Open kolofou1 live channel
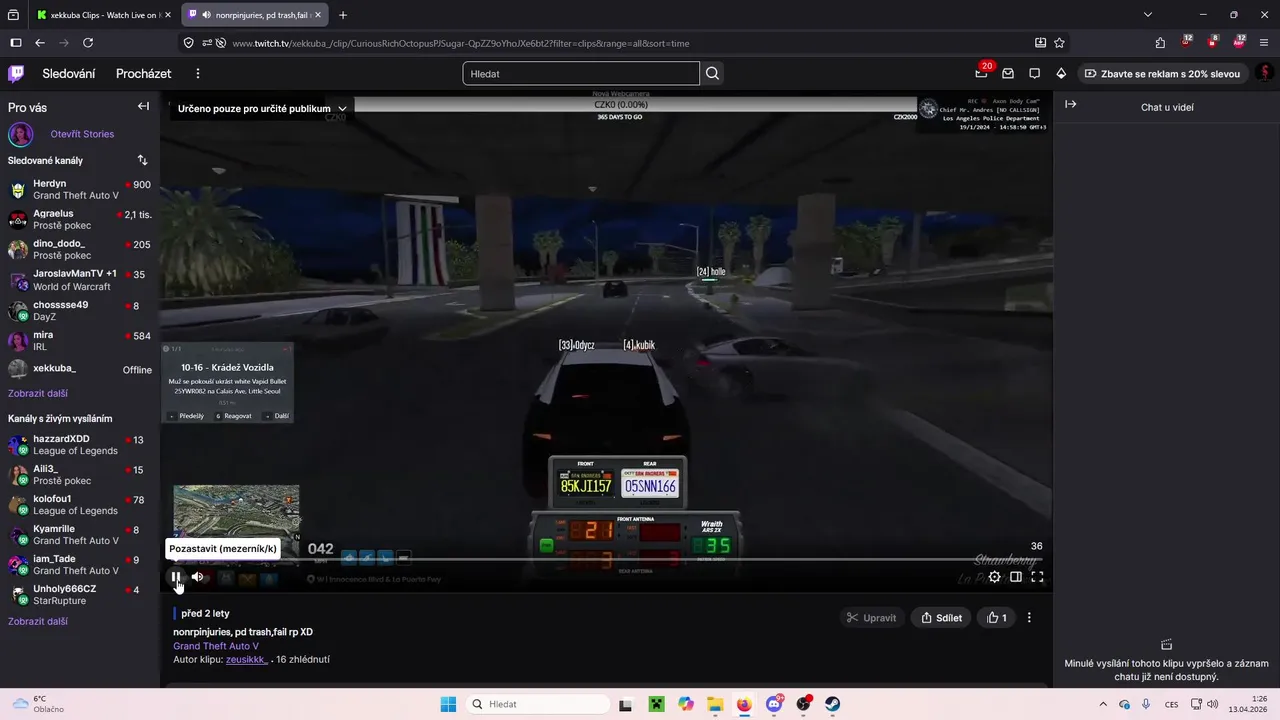 (80, 505)
